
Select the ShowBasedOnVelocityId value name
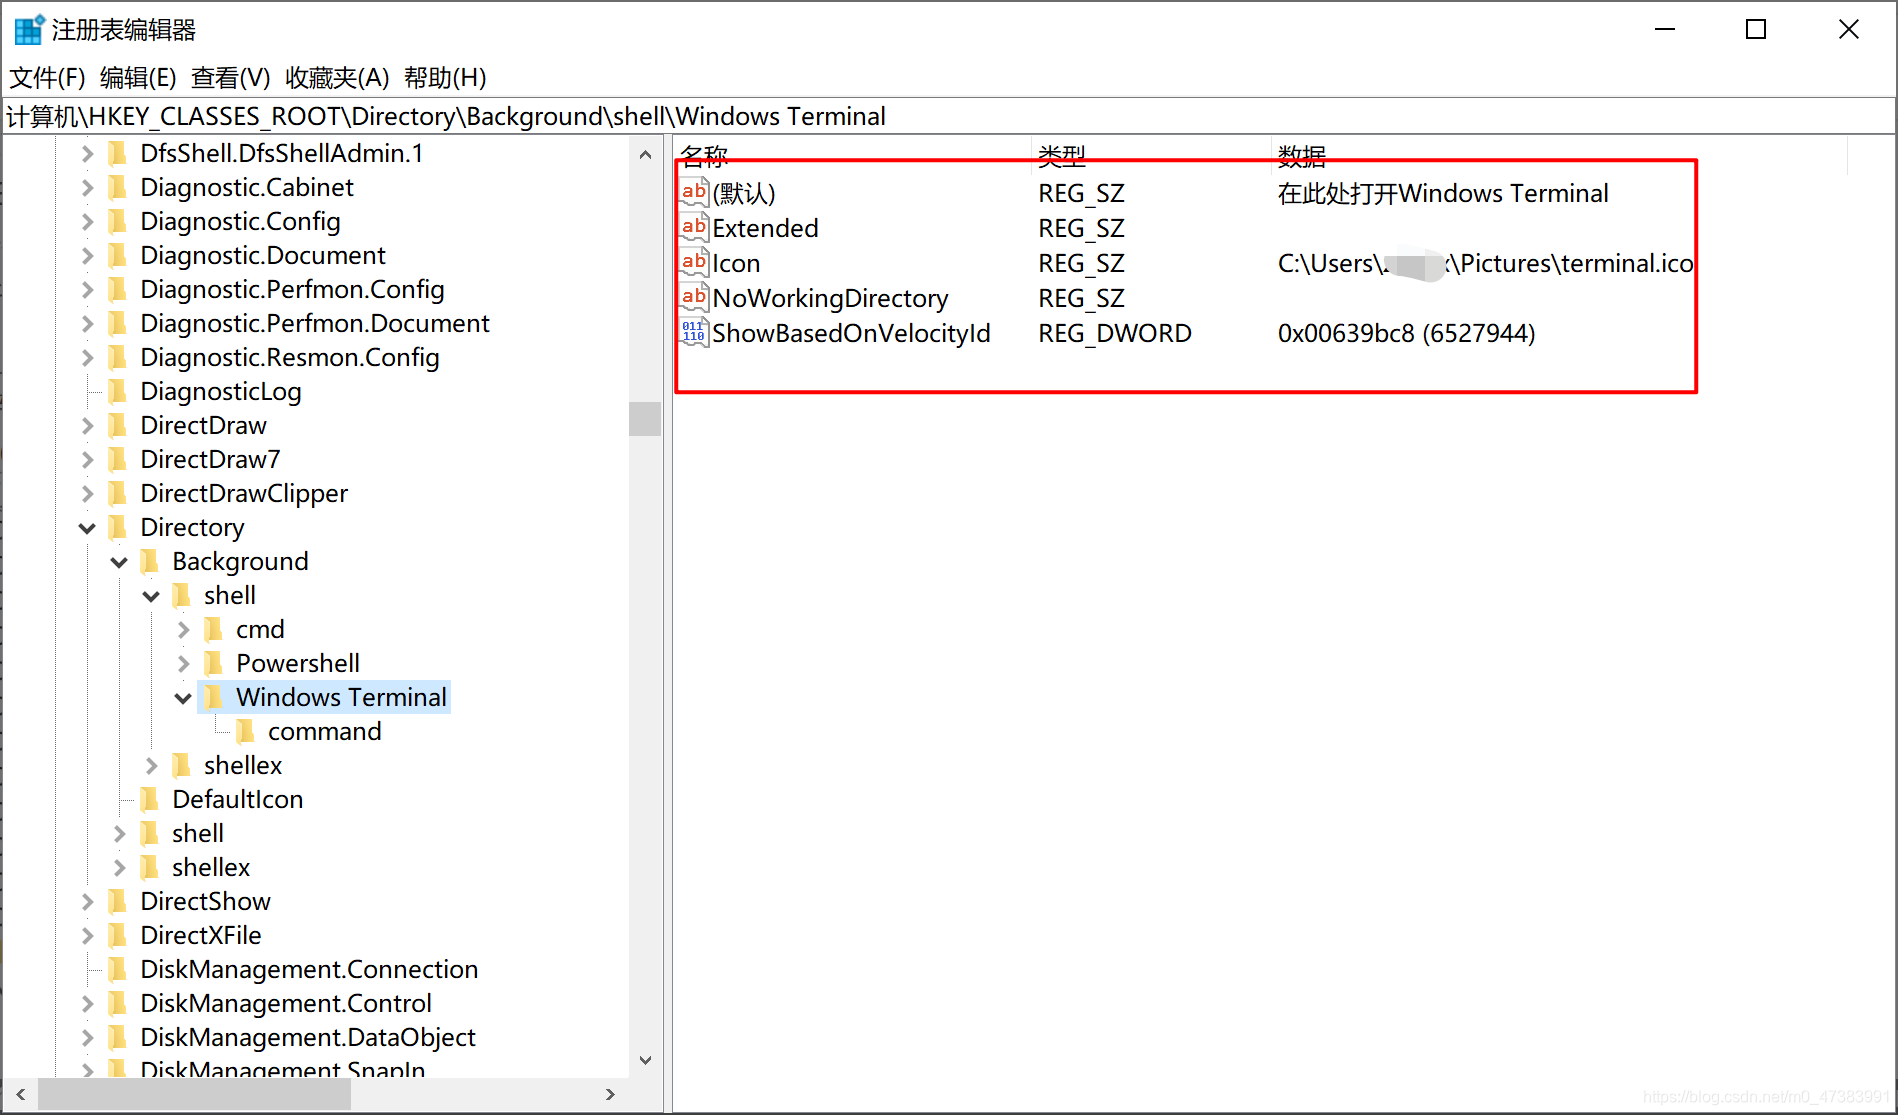click(x=851, y=333)
